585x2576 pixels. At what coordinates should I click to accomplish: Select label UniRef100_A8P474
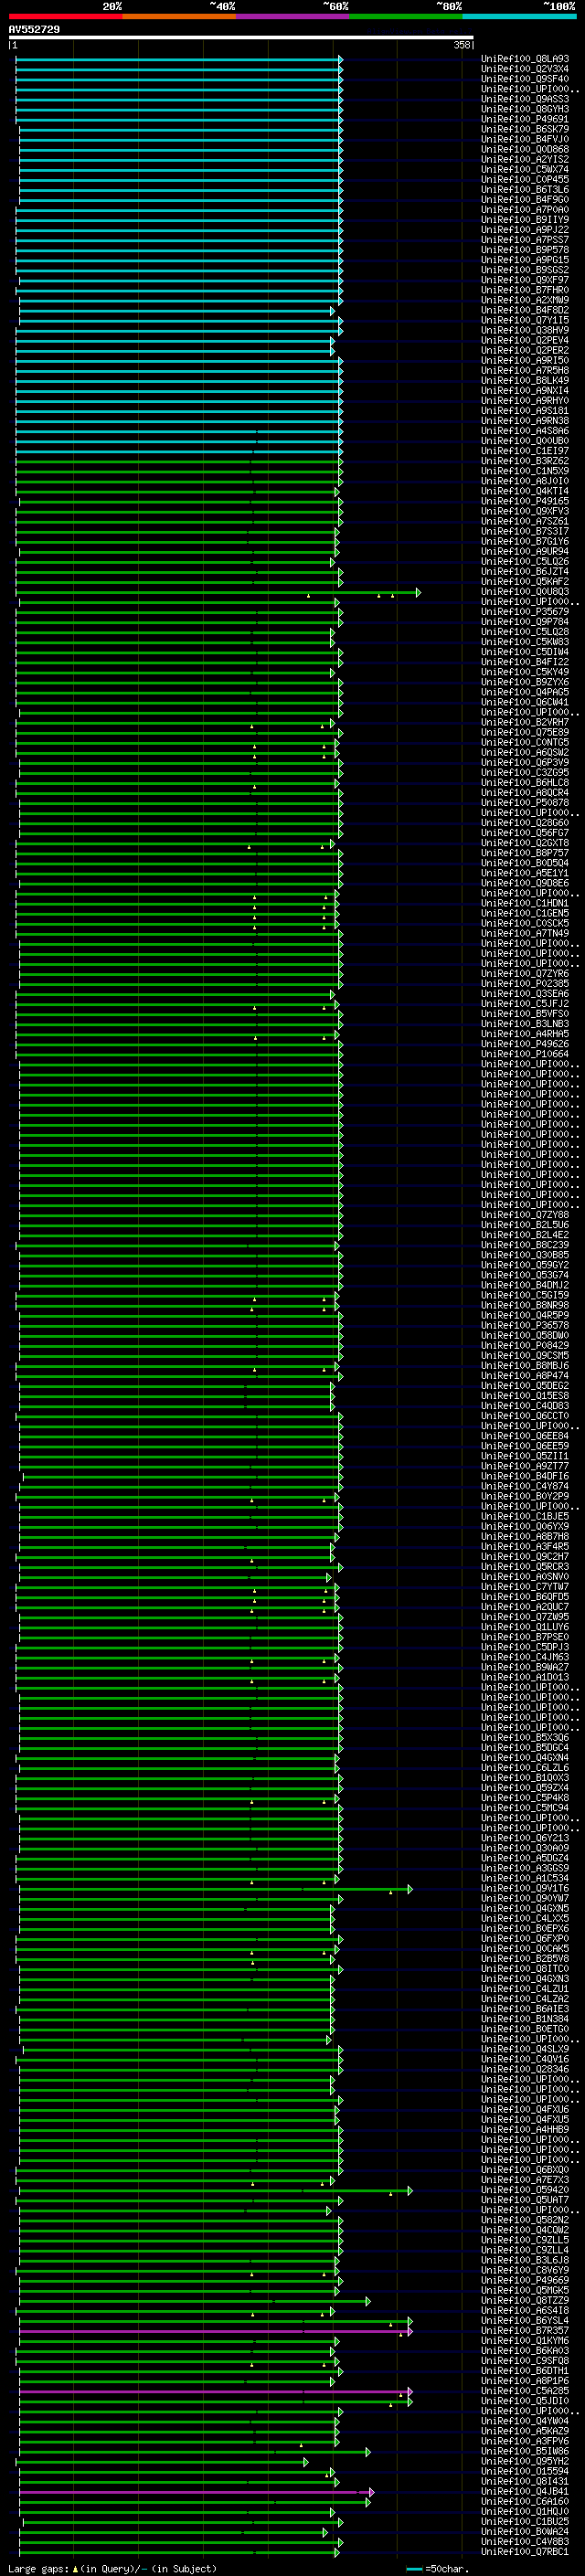click(x=525, y=1376)
